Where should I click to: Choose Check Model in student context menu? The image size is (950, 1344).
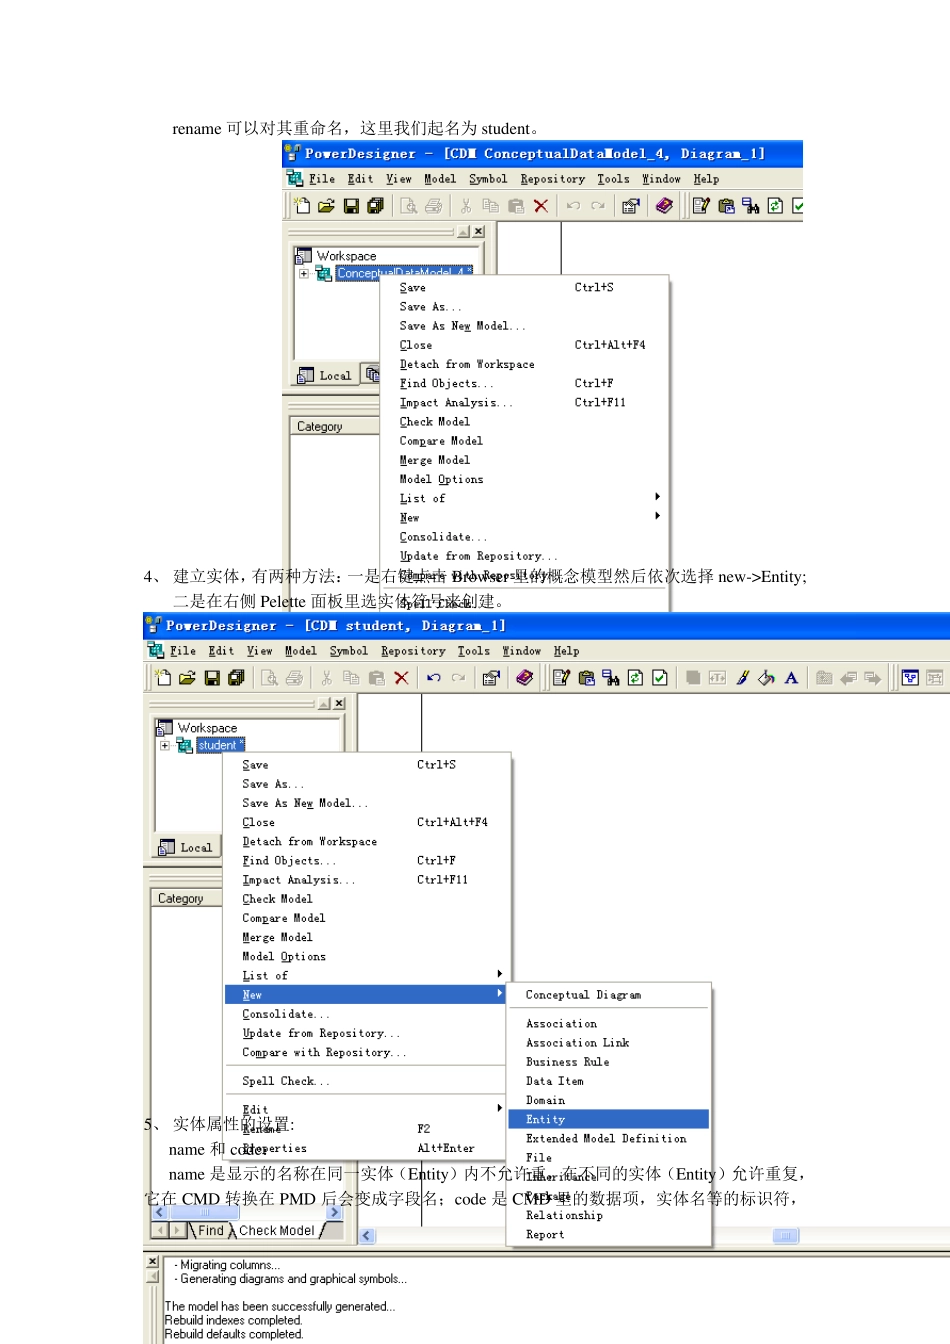[367, 899]
